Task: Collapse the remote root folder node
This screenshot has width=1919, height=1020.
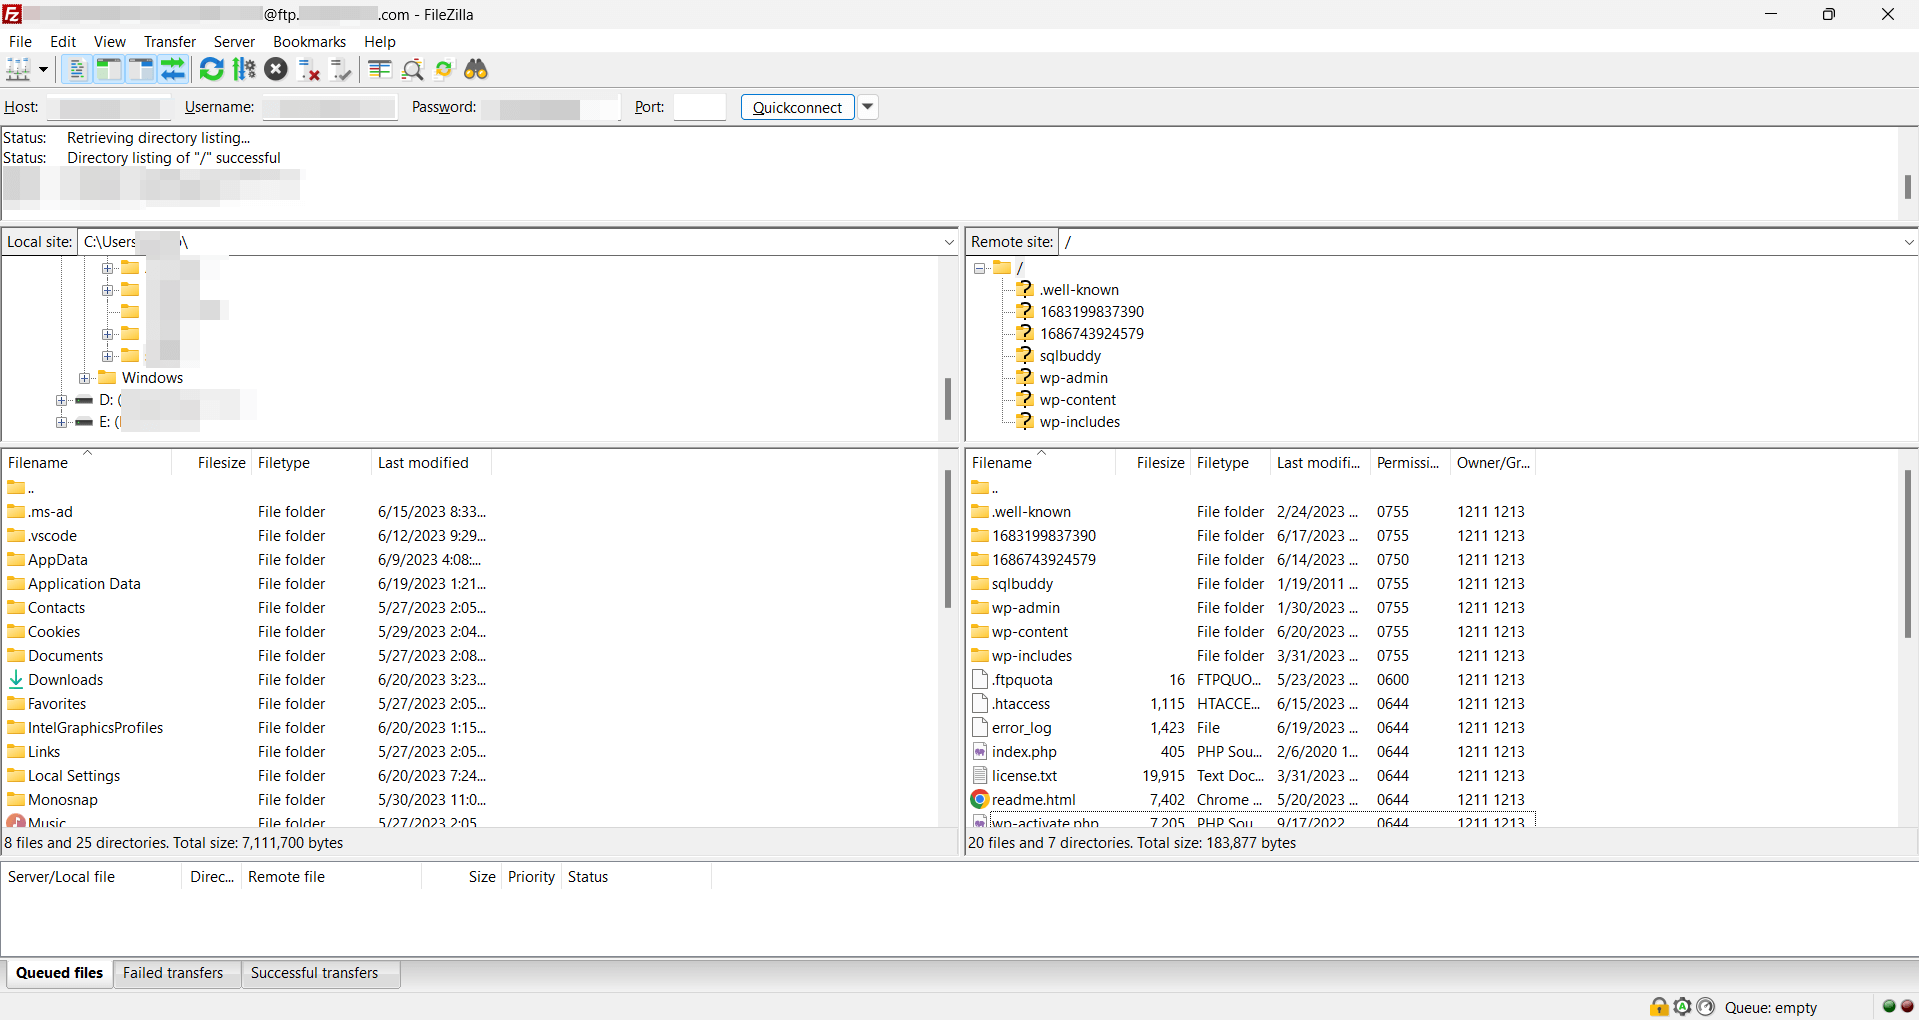Action: pyautogui.click(x=980, y=268)
